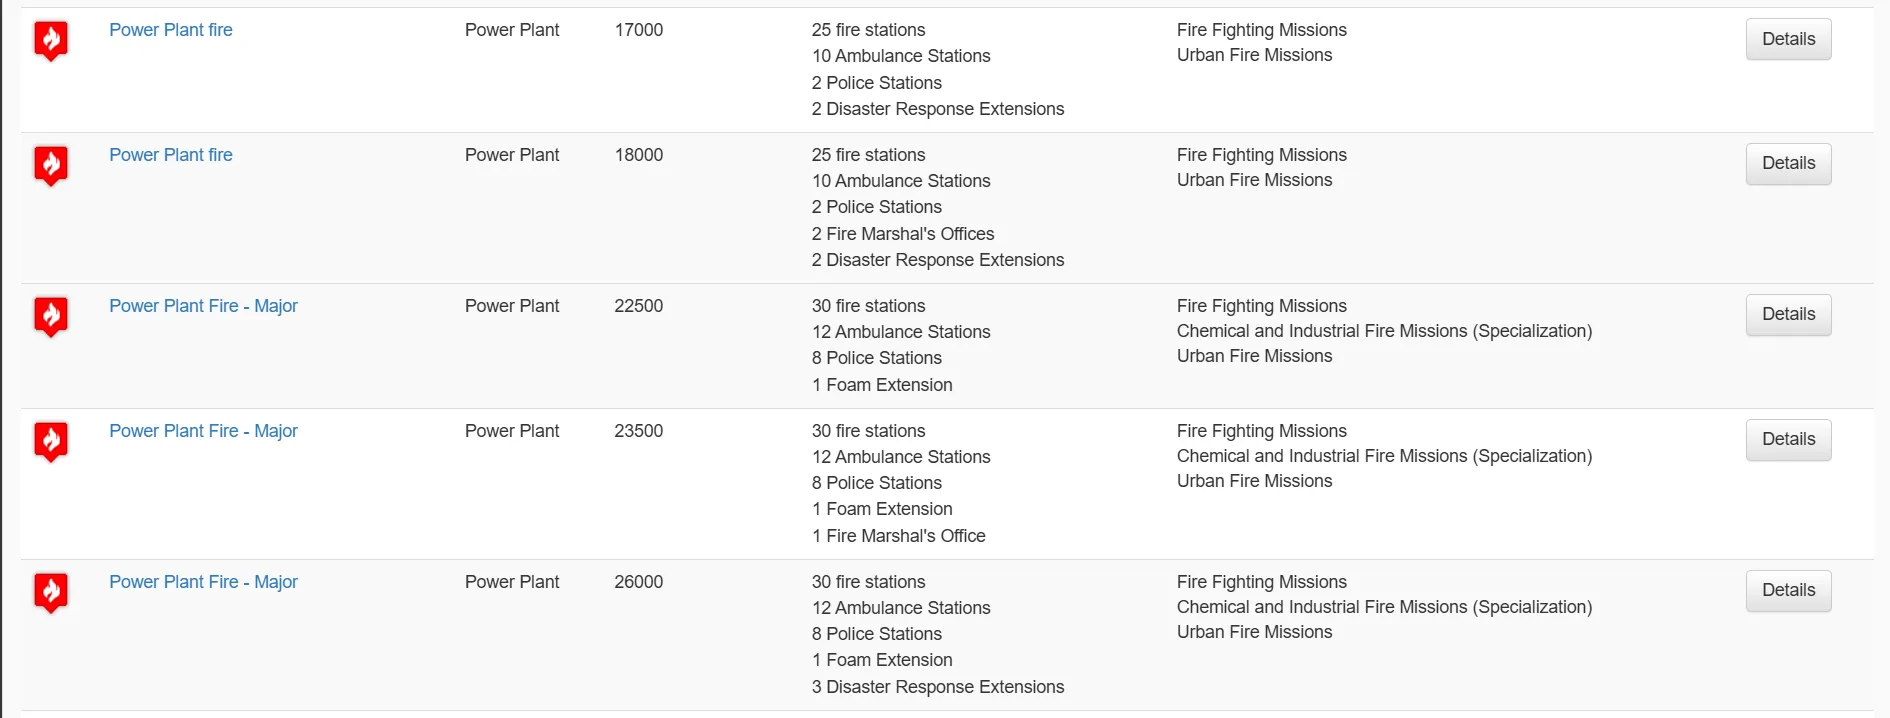View Details of the 26000-credit Major fire
Screen dimensions: 1890x718
coord(1788,591)
